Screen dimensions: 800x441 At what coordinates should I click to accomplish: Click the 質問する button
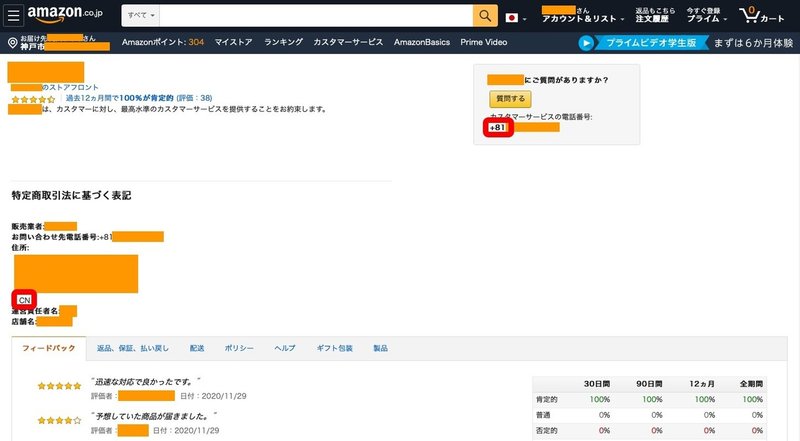pyautogui.click(x=510, y=99)
